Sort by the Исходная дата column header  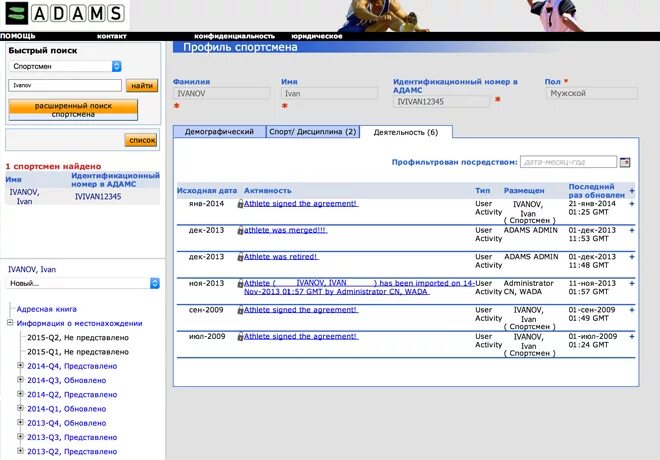(x=207, y=191)
